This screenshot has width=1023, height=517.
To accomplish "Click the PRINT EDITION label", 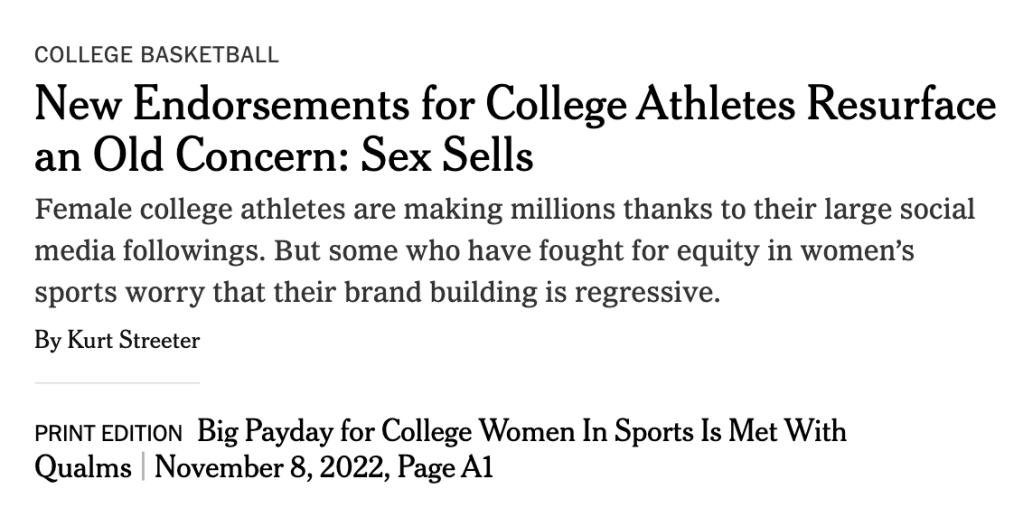I will click(x=108, y=434).
